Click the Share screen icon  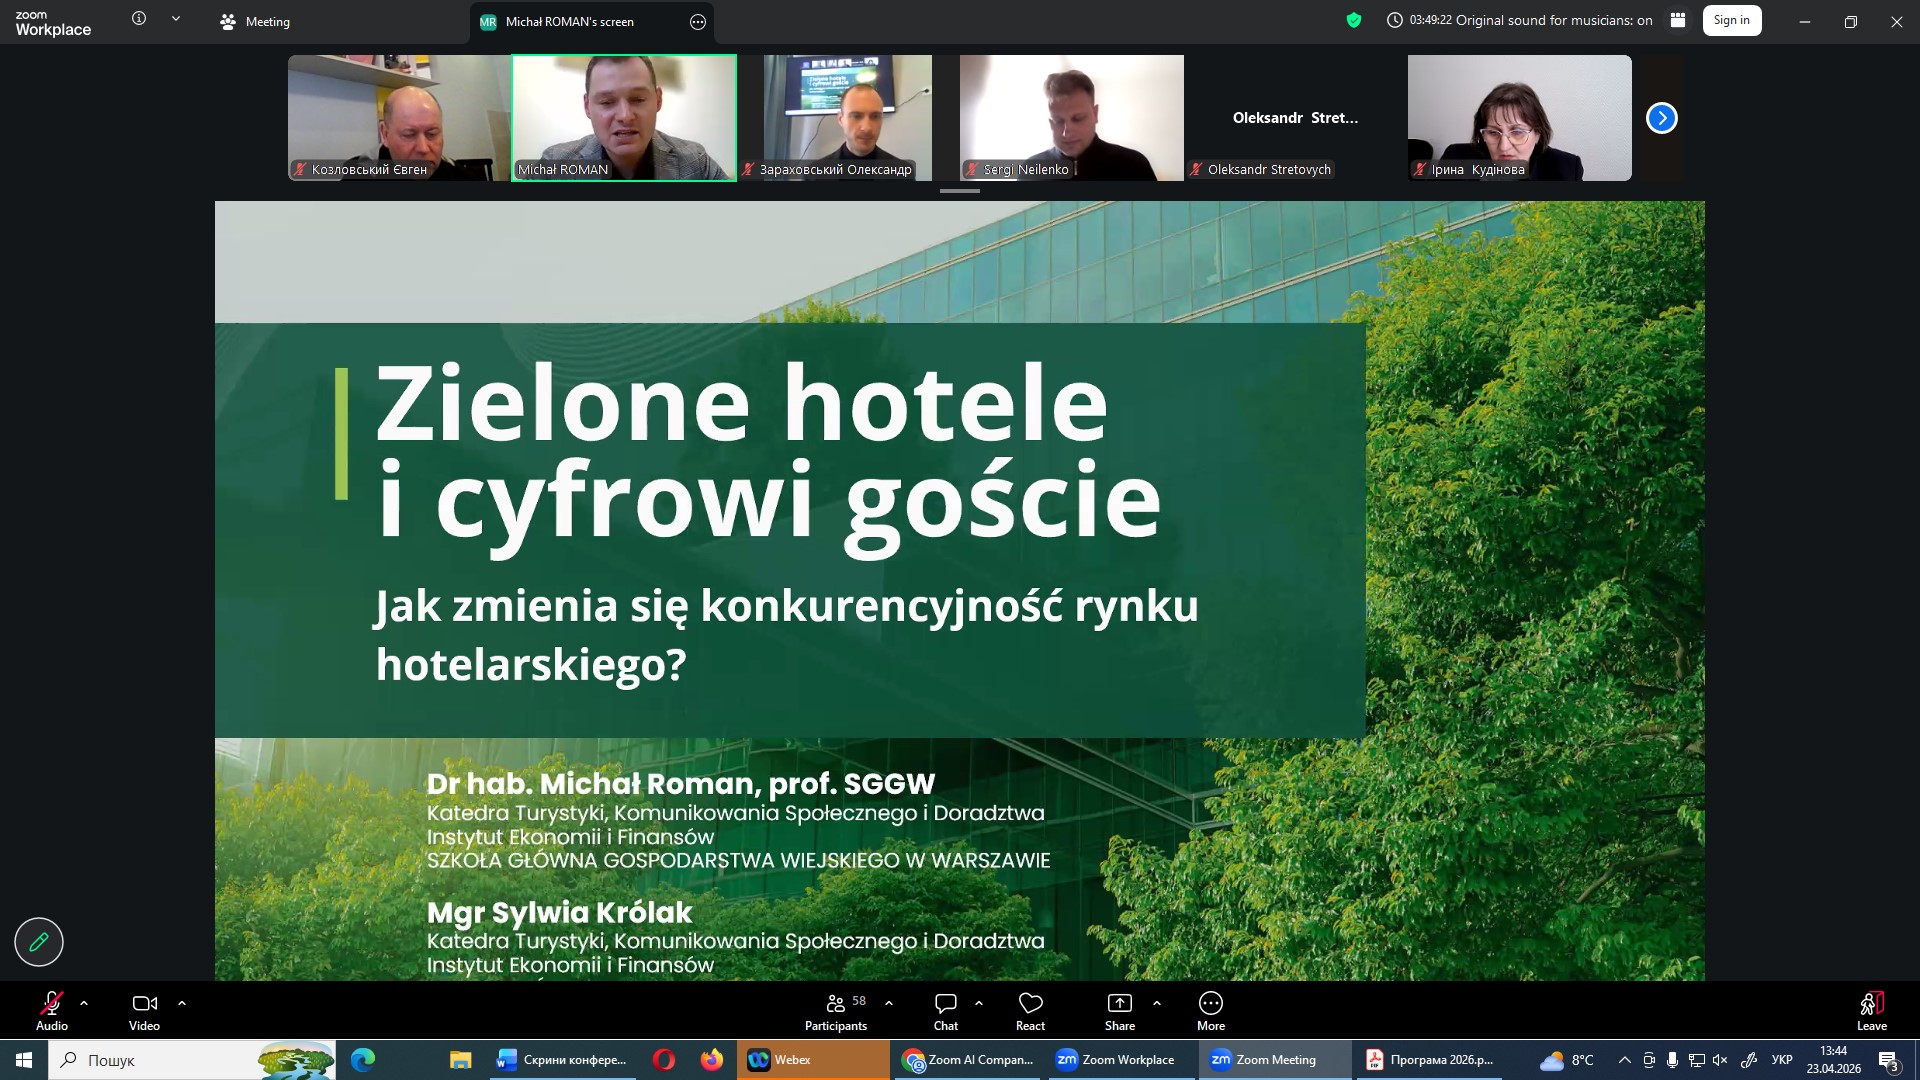pyautogui.click(x=1119, y=1004)
